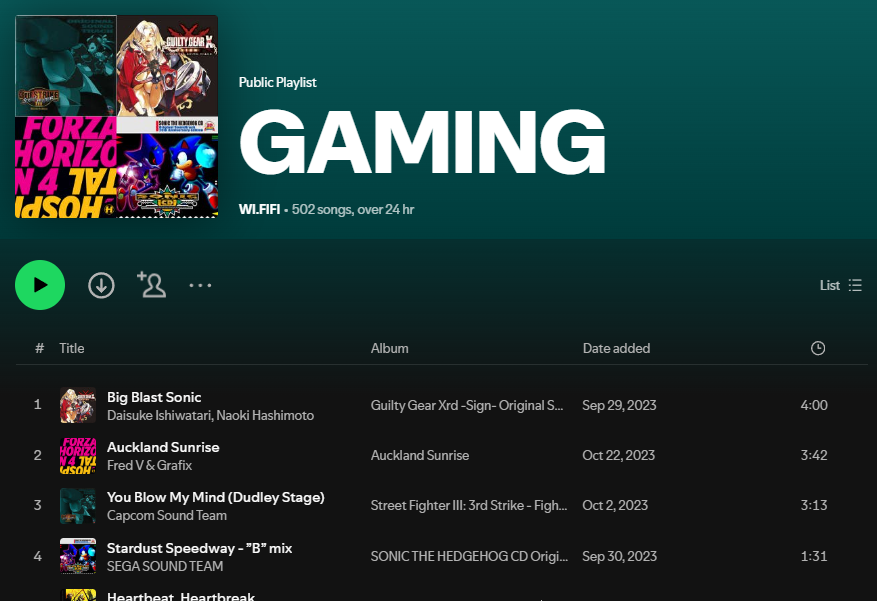Image resolution: width=877 pixels, height=601 pixels.
Task: Click the Sep 29, 2023 date cell
Action: tap(619, 405)
